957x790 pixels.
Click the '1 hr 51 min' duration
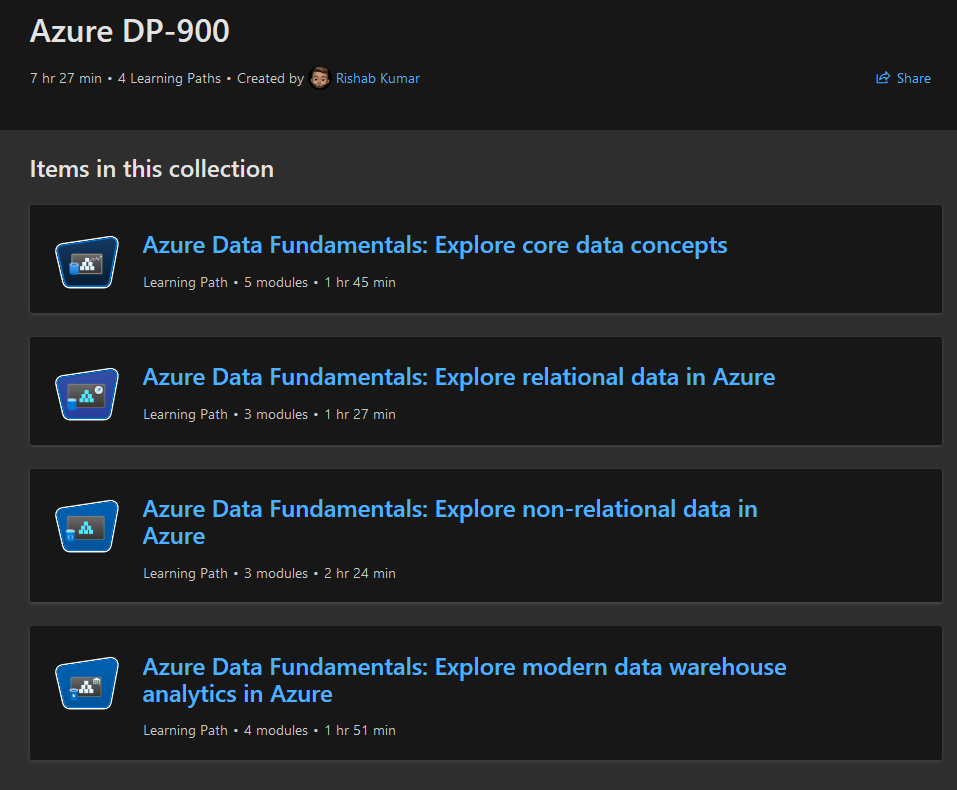[359, 730]
